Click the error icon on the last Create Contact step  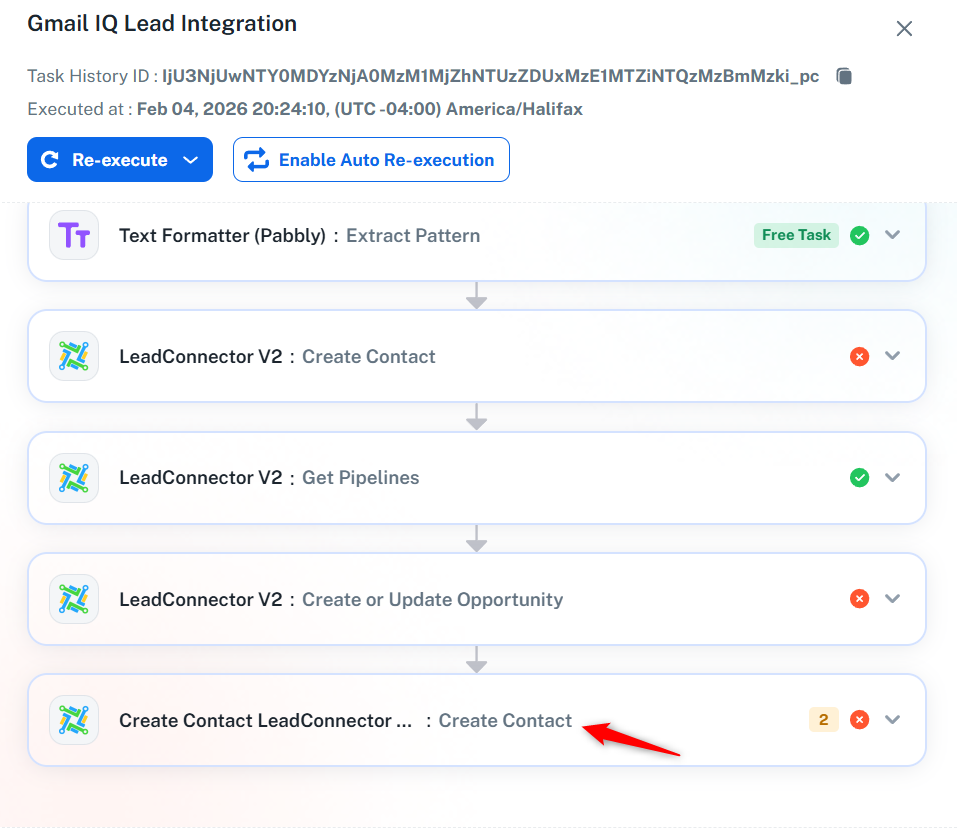pyautogui.click(x=859, y=720)
